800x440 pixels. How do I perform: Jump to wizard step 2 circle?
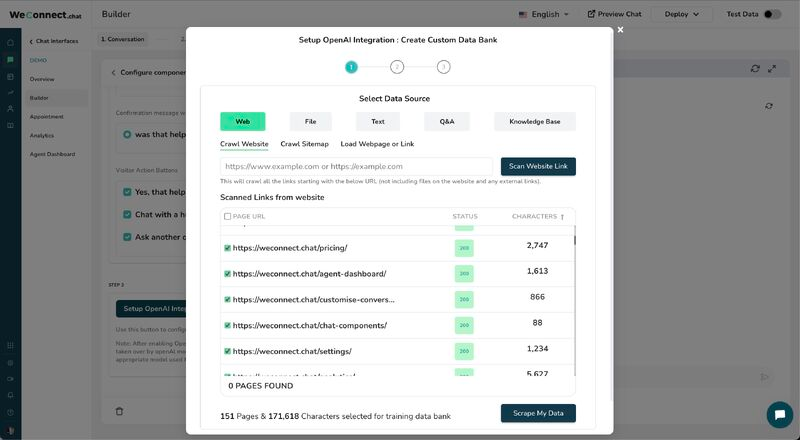[397, 67]
